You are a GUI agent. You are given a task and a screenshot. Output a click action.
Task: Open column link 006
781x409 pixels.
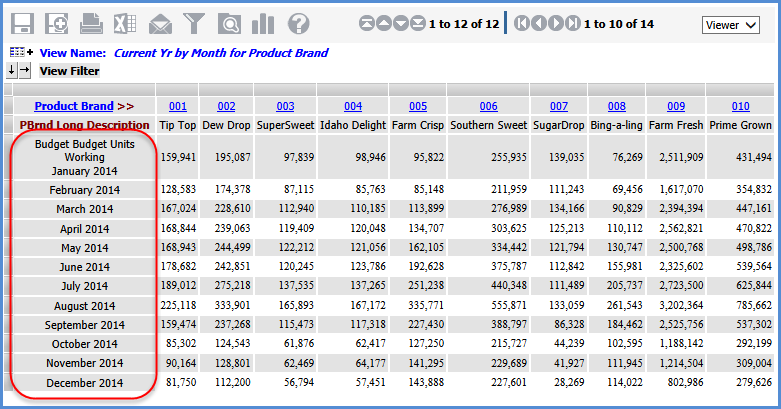tap(488, 106)
